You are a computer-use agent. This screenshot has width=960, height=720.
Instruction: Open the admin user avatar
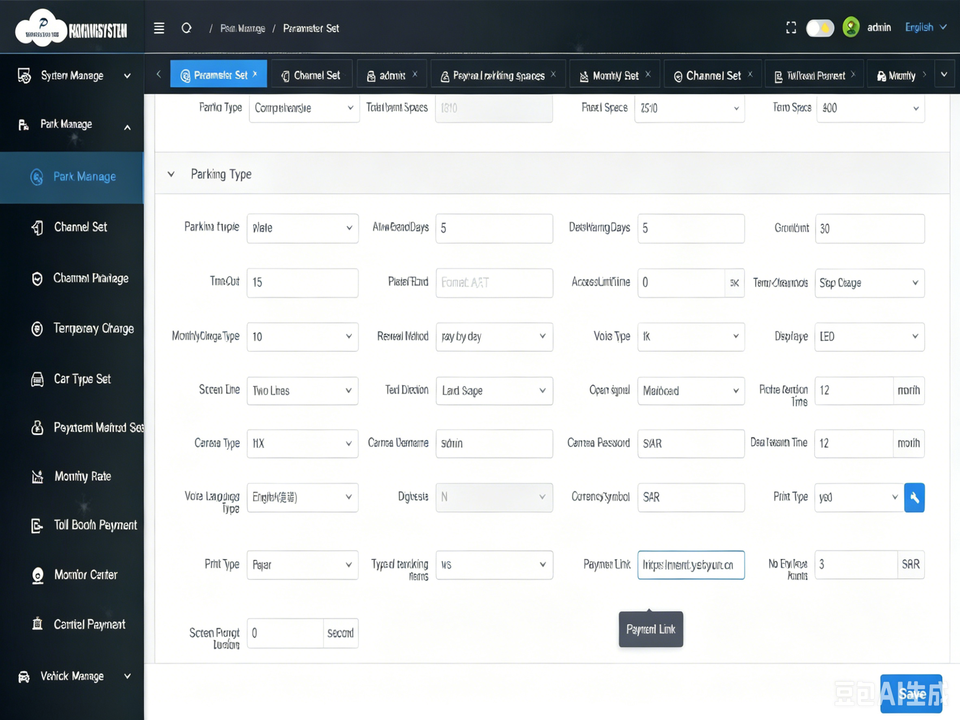pyautogui.click(x=851, y=28)
